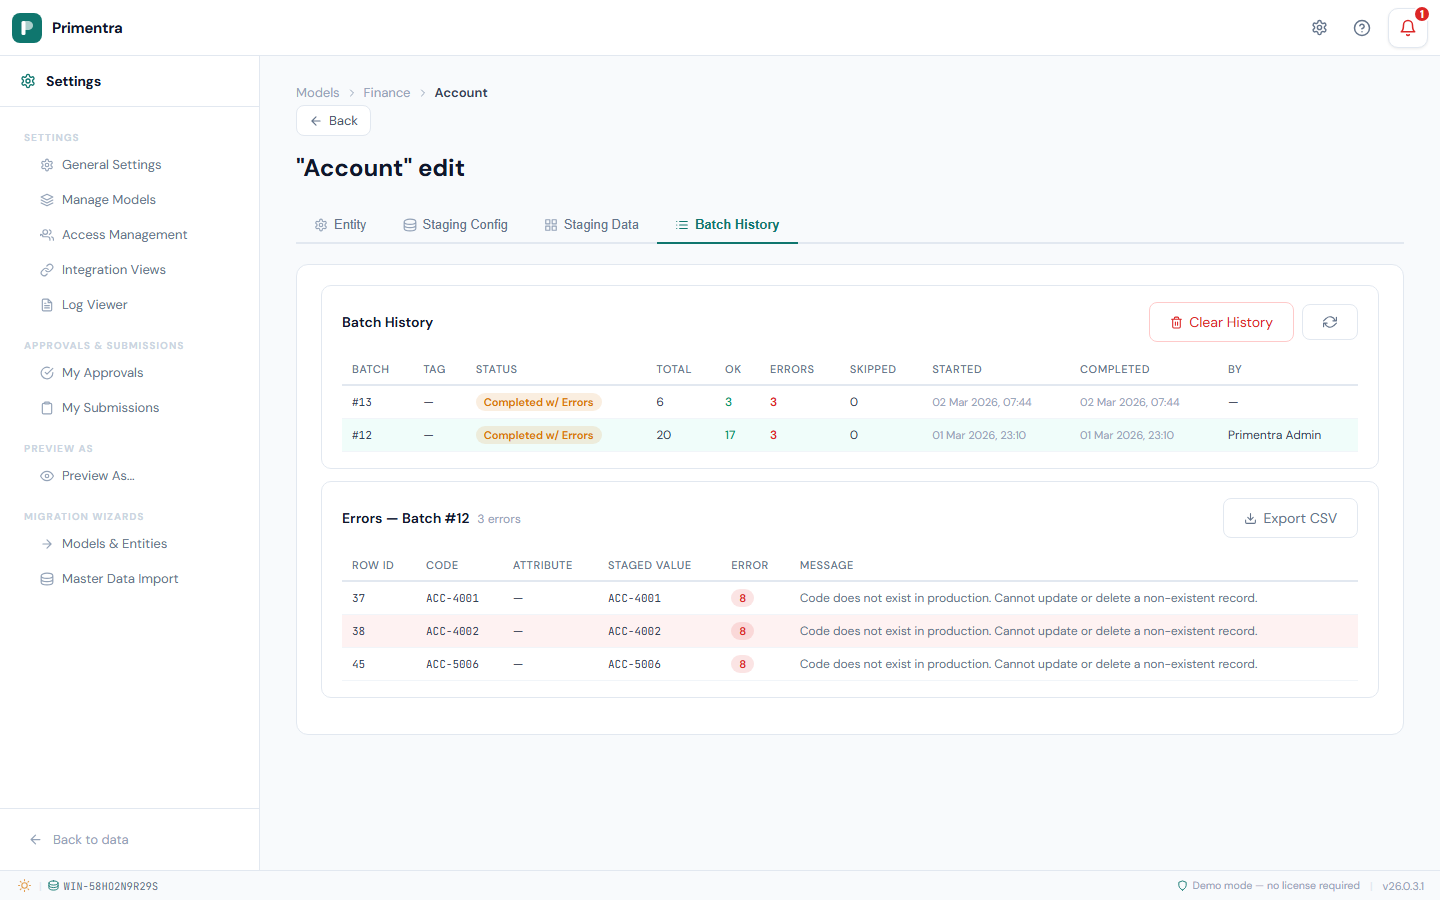Toggle the light theme sun icon

pos(24,886)
